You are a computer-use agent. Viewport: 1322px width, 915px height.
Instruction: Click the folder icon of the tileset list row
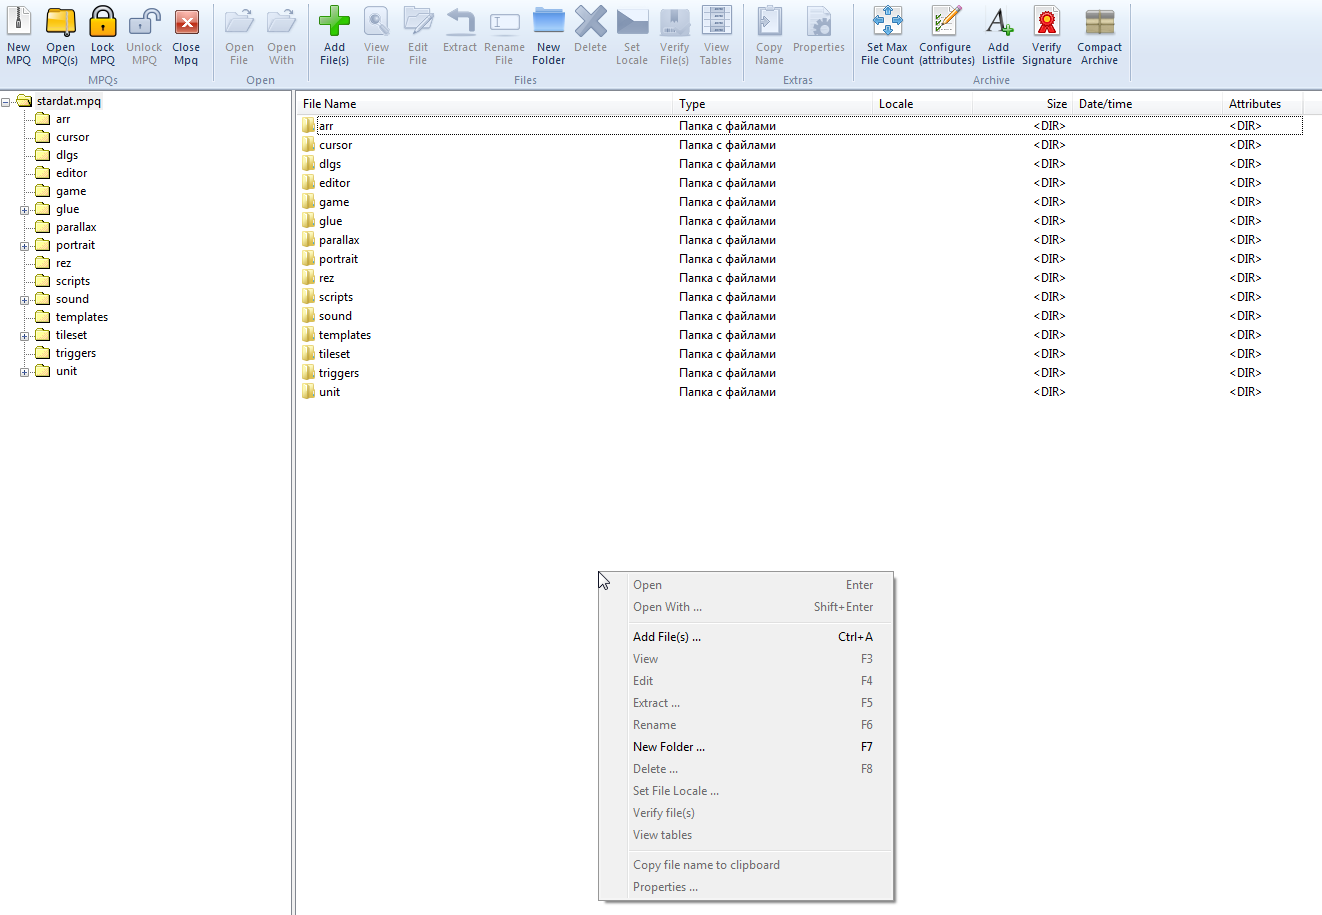308,354
